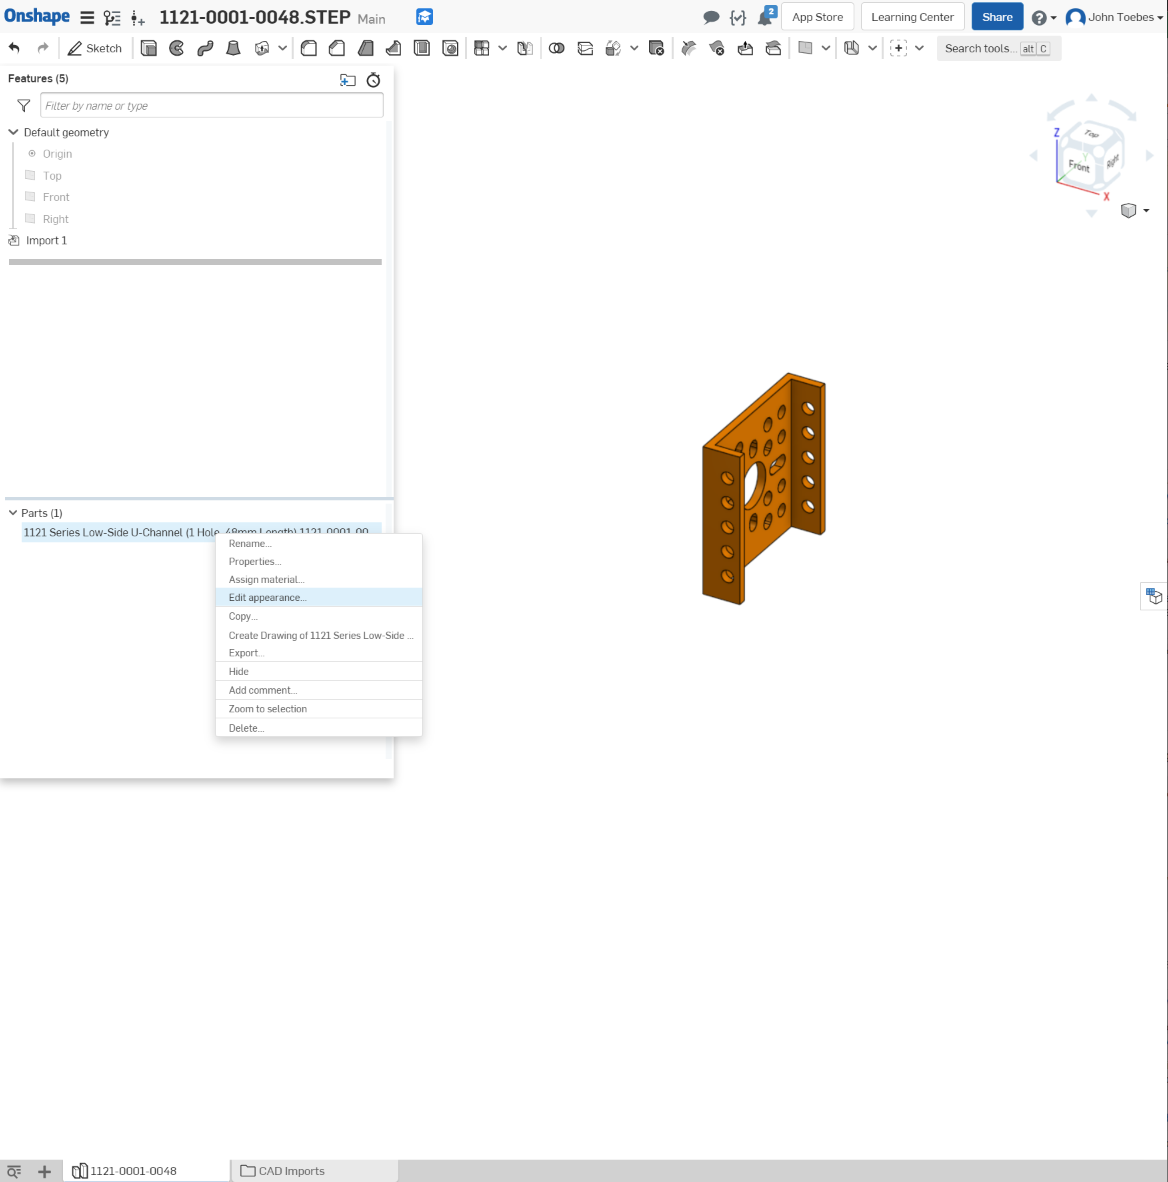Select the Move face tool

745,48
